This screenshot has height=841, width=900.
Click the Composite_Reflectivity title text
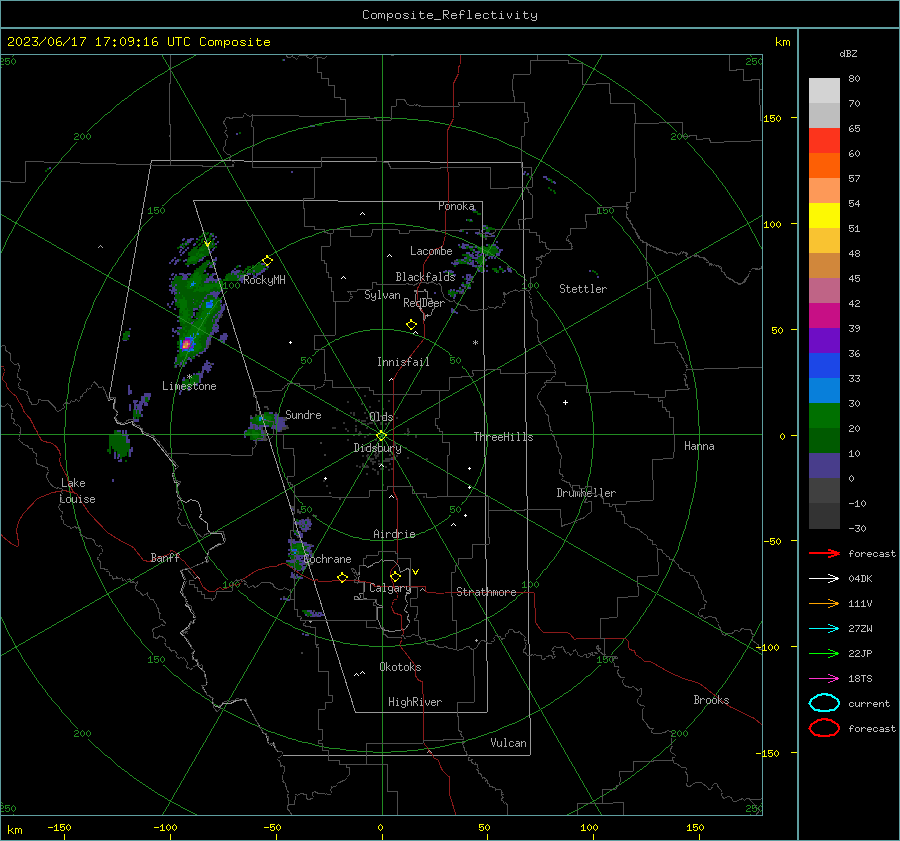coord(450,15)
